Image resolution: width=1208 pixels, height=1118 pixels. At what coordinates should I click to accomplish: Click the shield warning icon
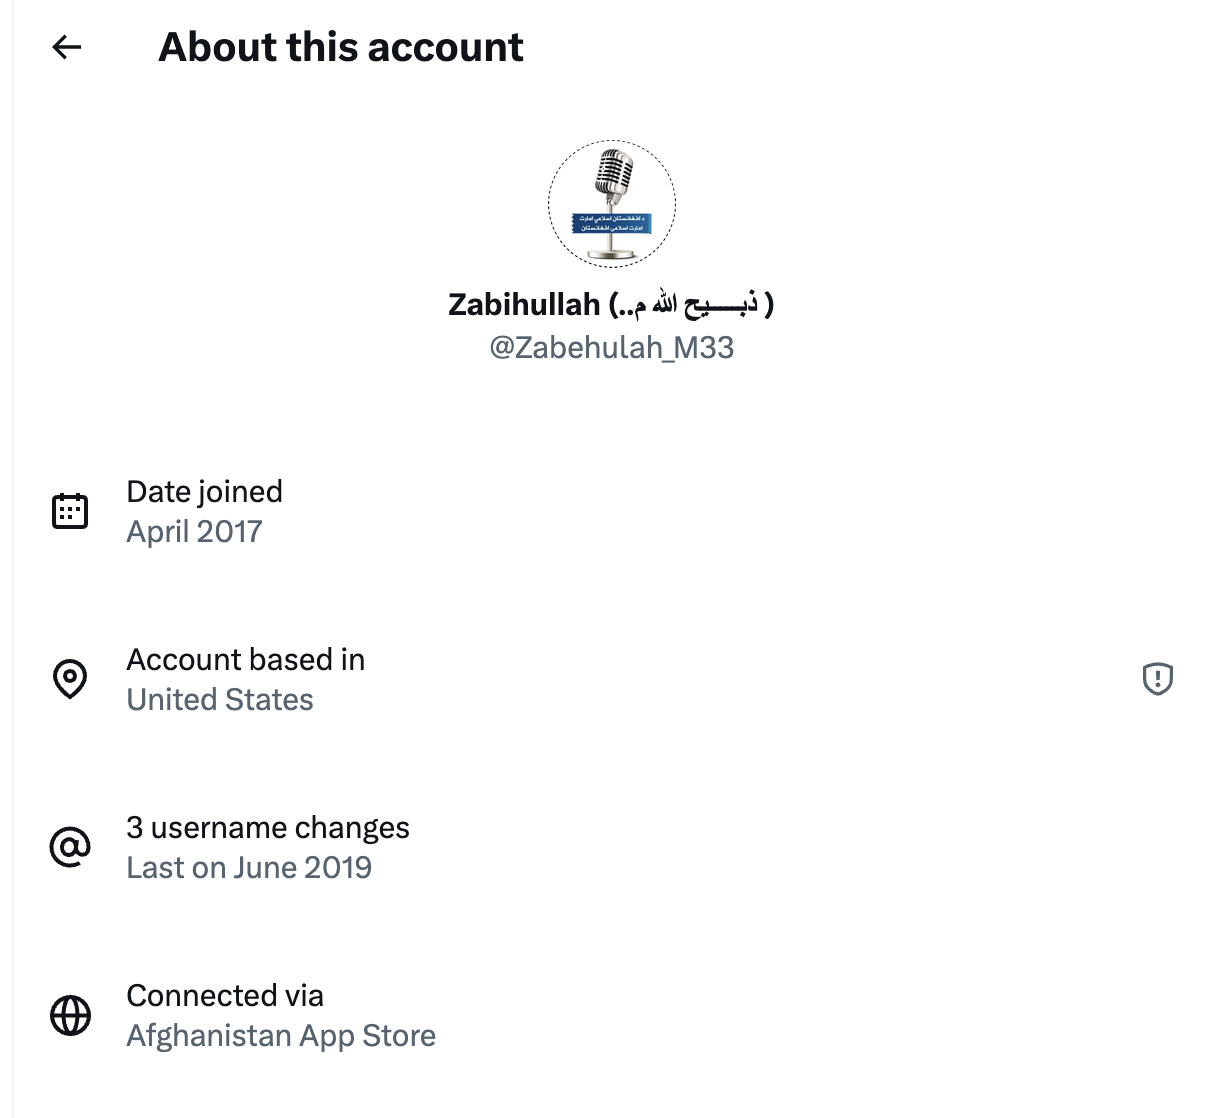click(1157, 679)
